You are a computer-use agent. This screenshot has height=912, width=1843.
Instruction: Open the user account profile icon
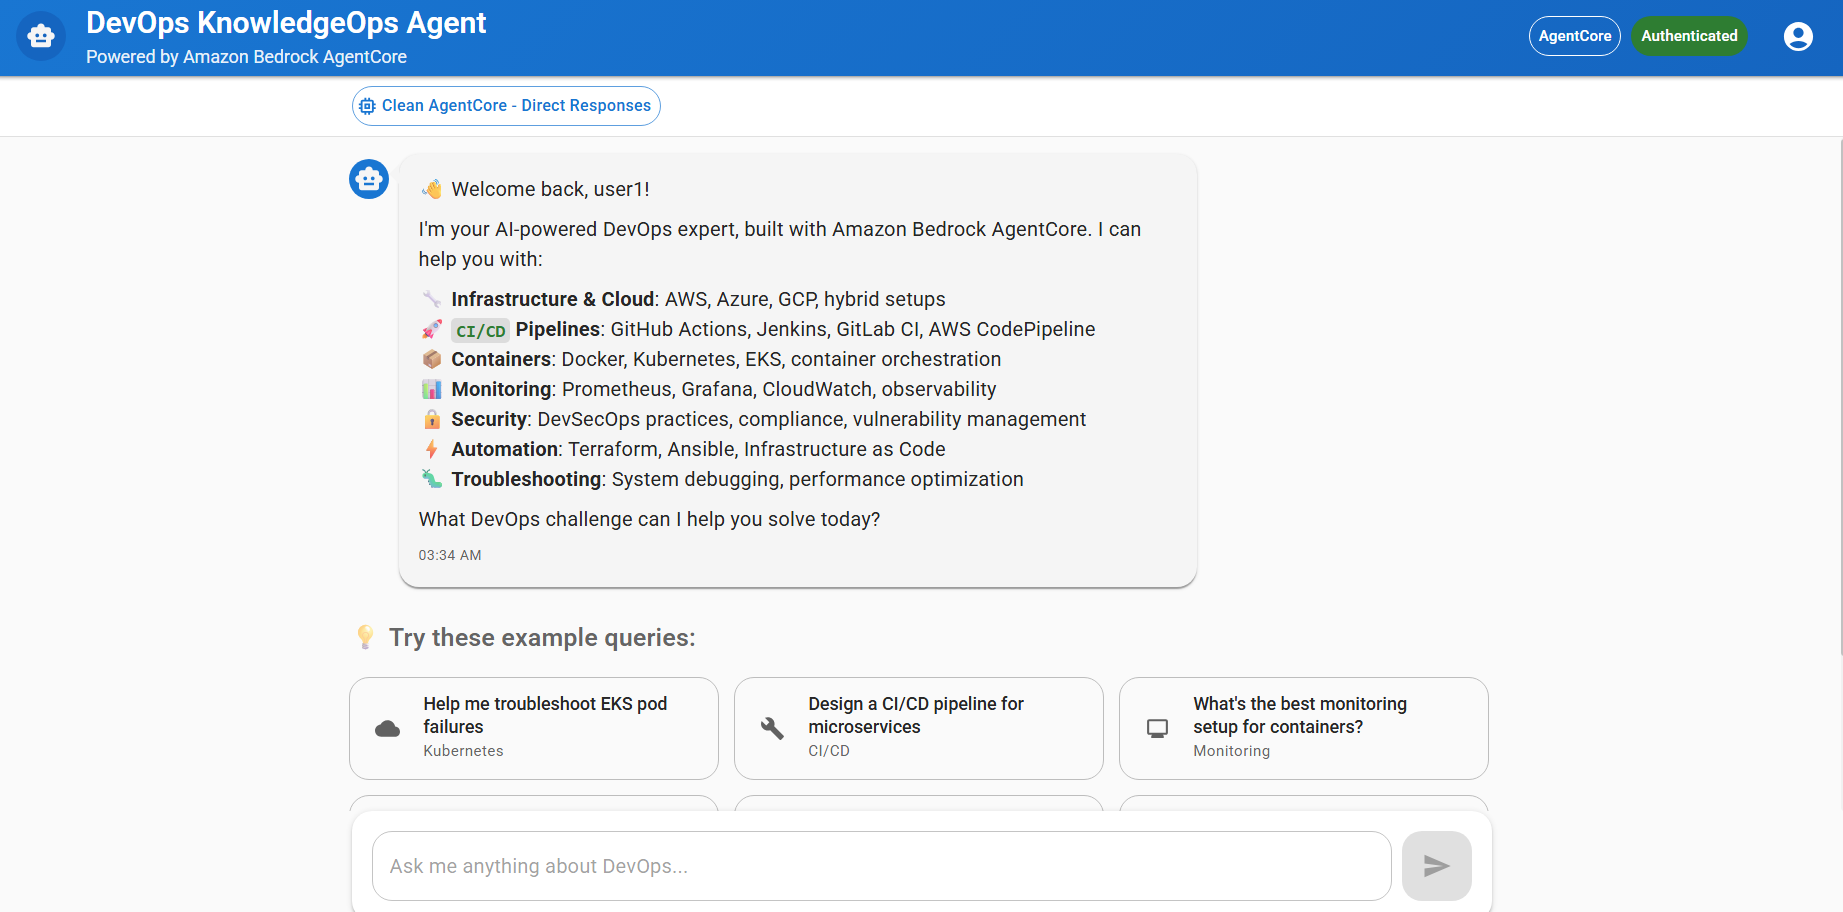click(x=1797, y=37)
